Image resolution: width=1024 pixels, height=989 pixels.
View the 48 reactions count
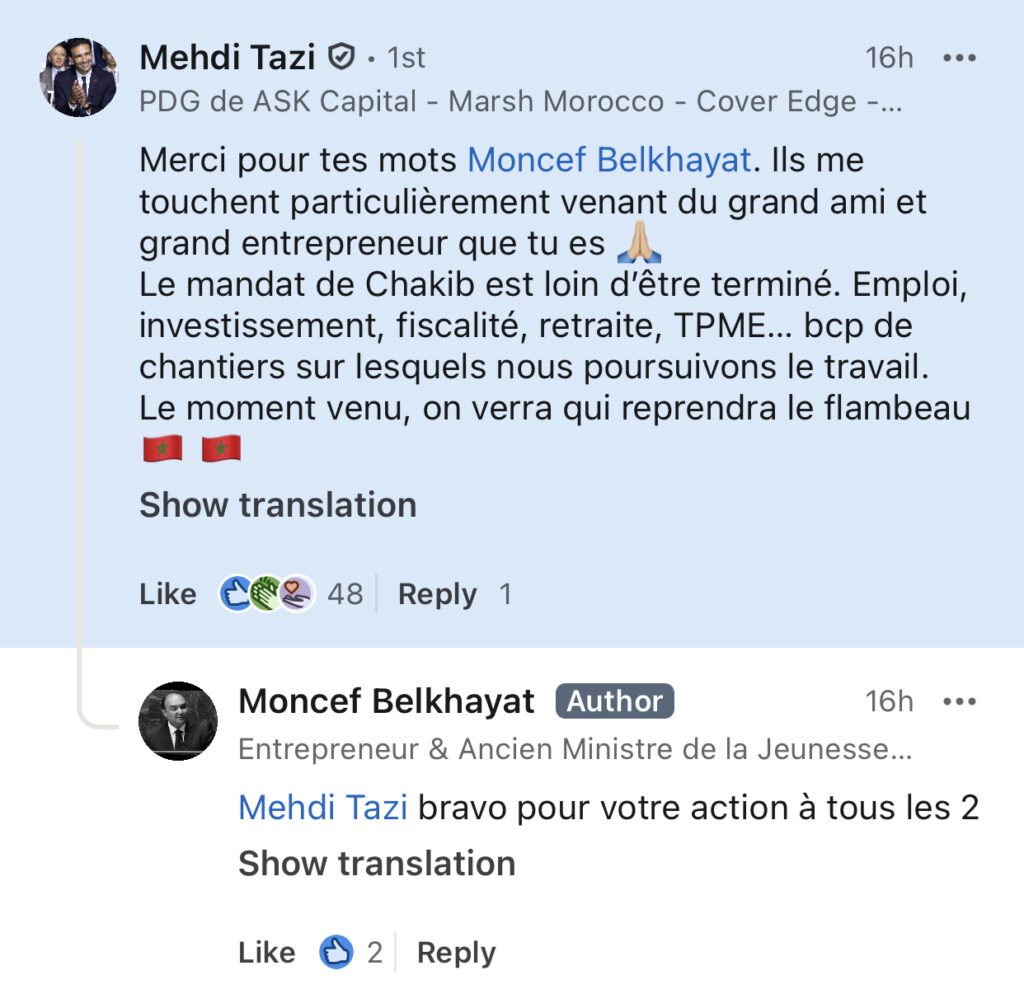pyautogui.click(x=345, y=594)
